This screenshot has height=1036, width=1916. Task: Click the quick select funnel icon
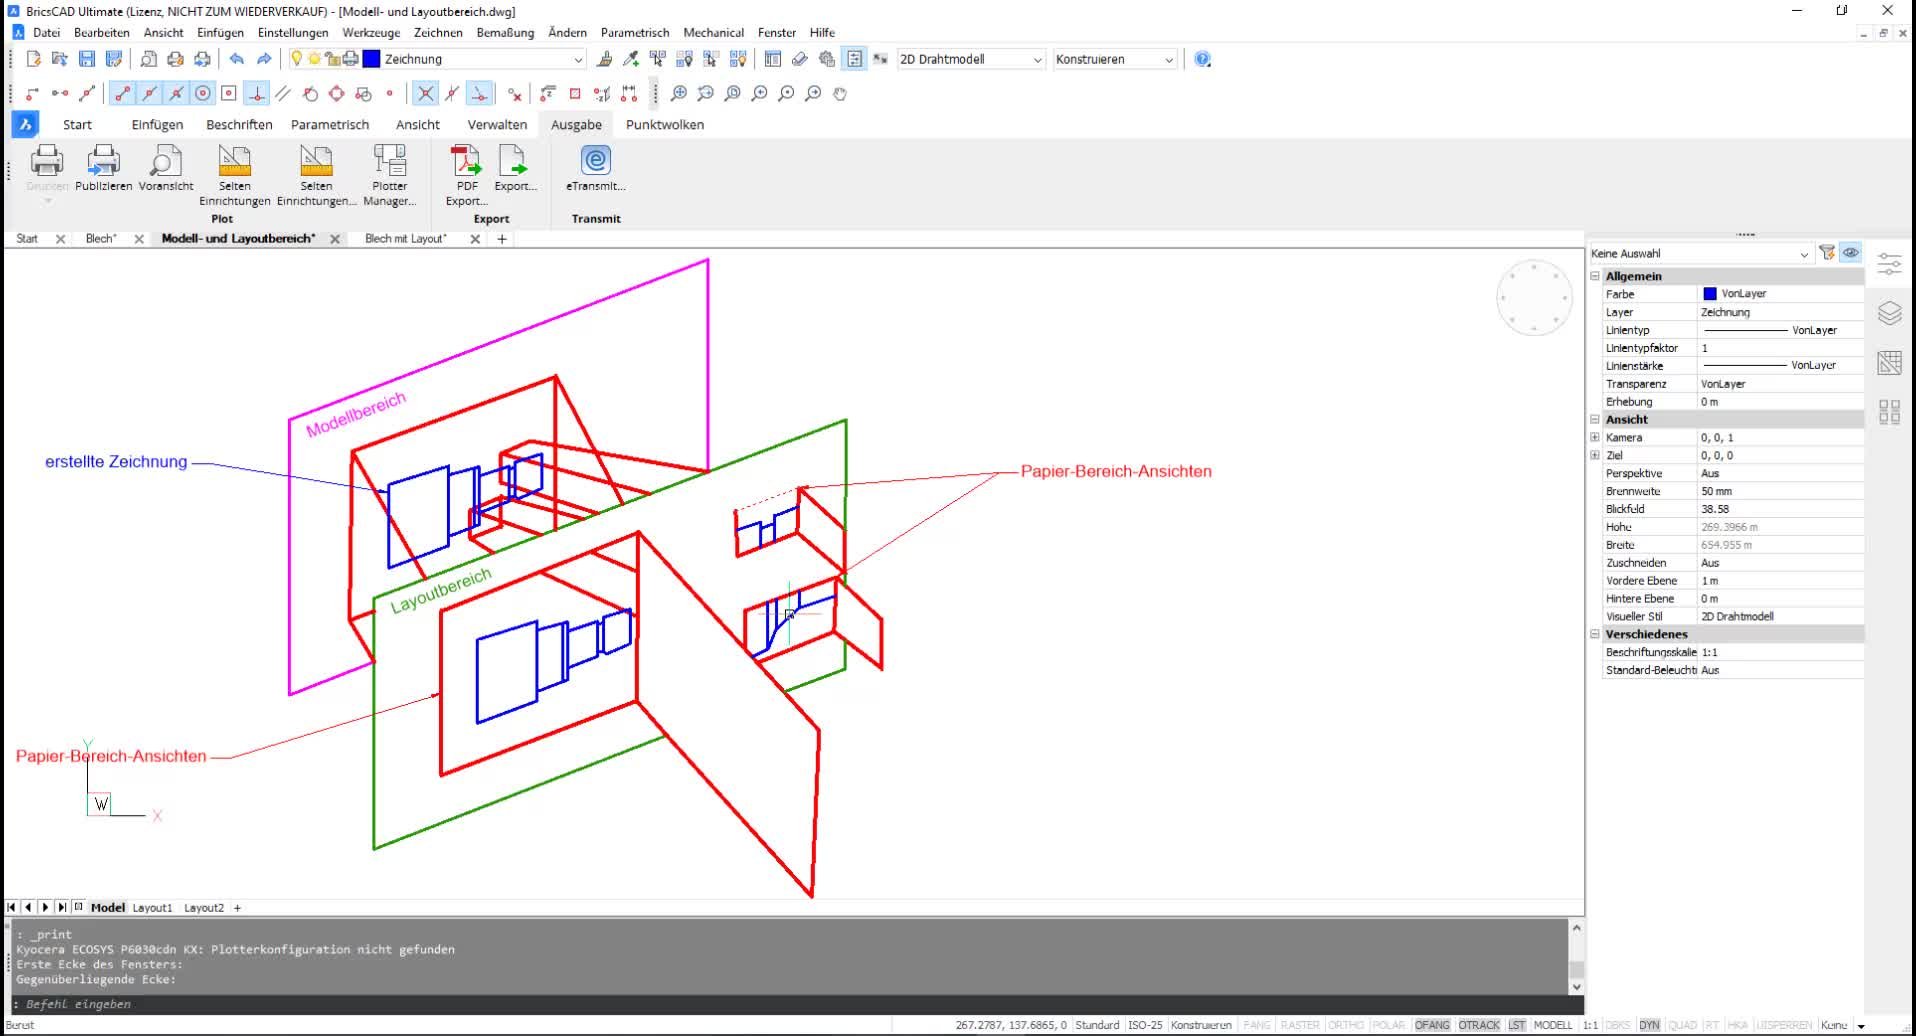click(x=1827, y=253)
